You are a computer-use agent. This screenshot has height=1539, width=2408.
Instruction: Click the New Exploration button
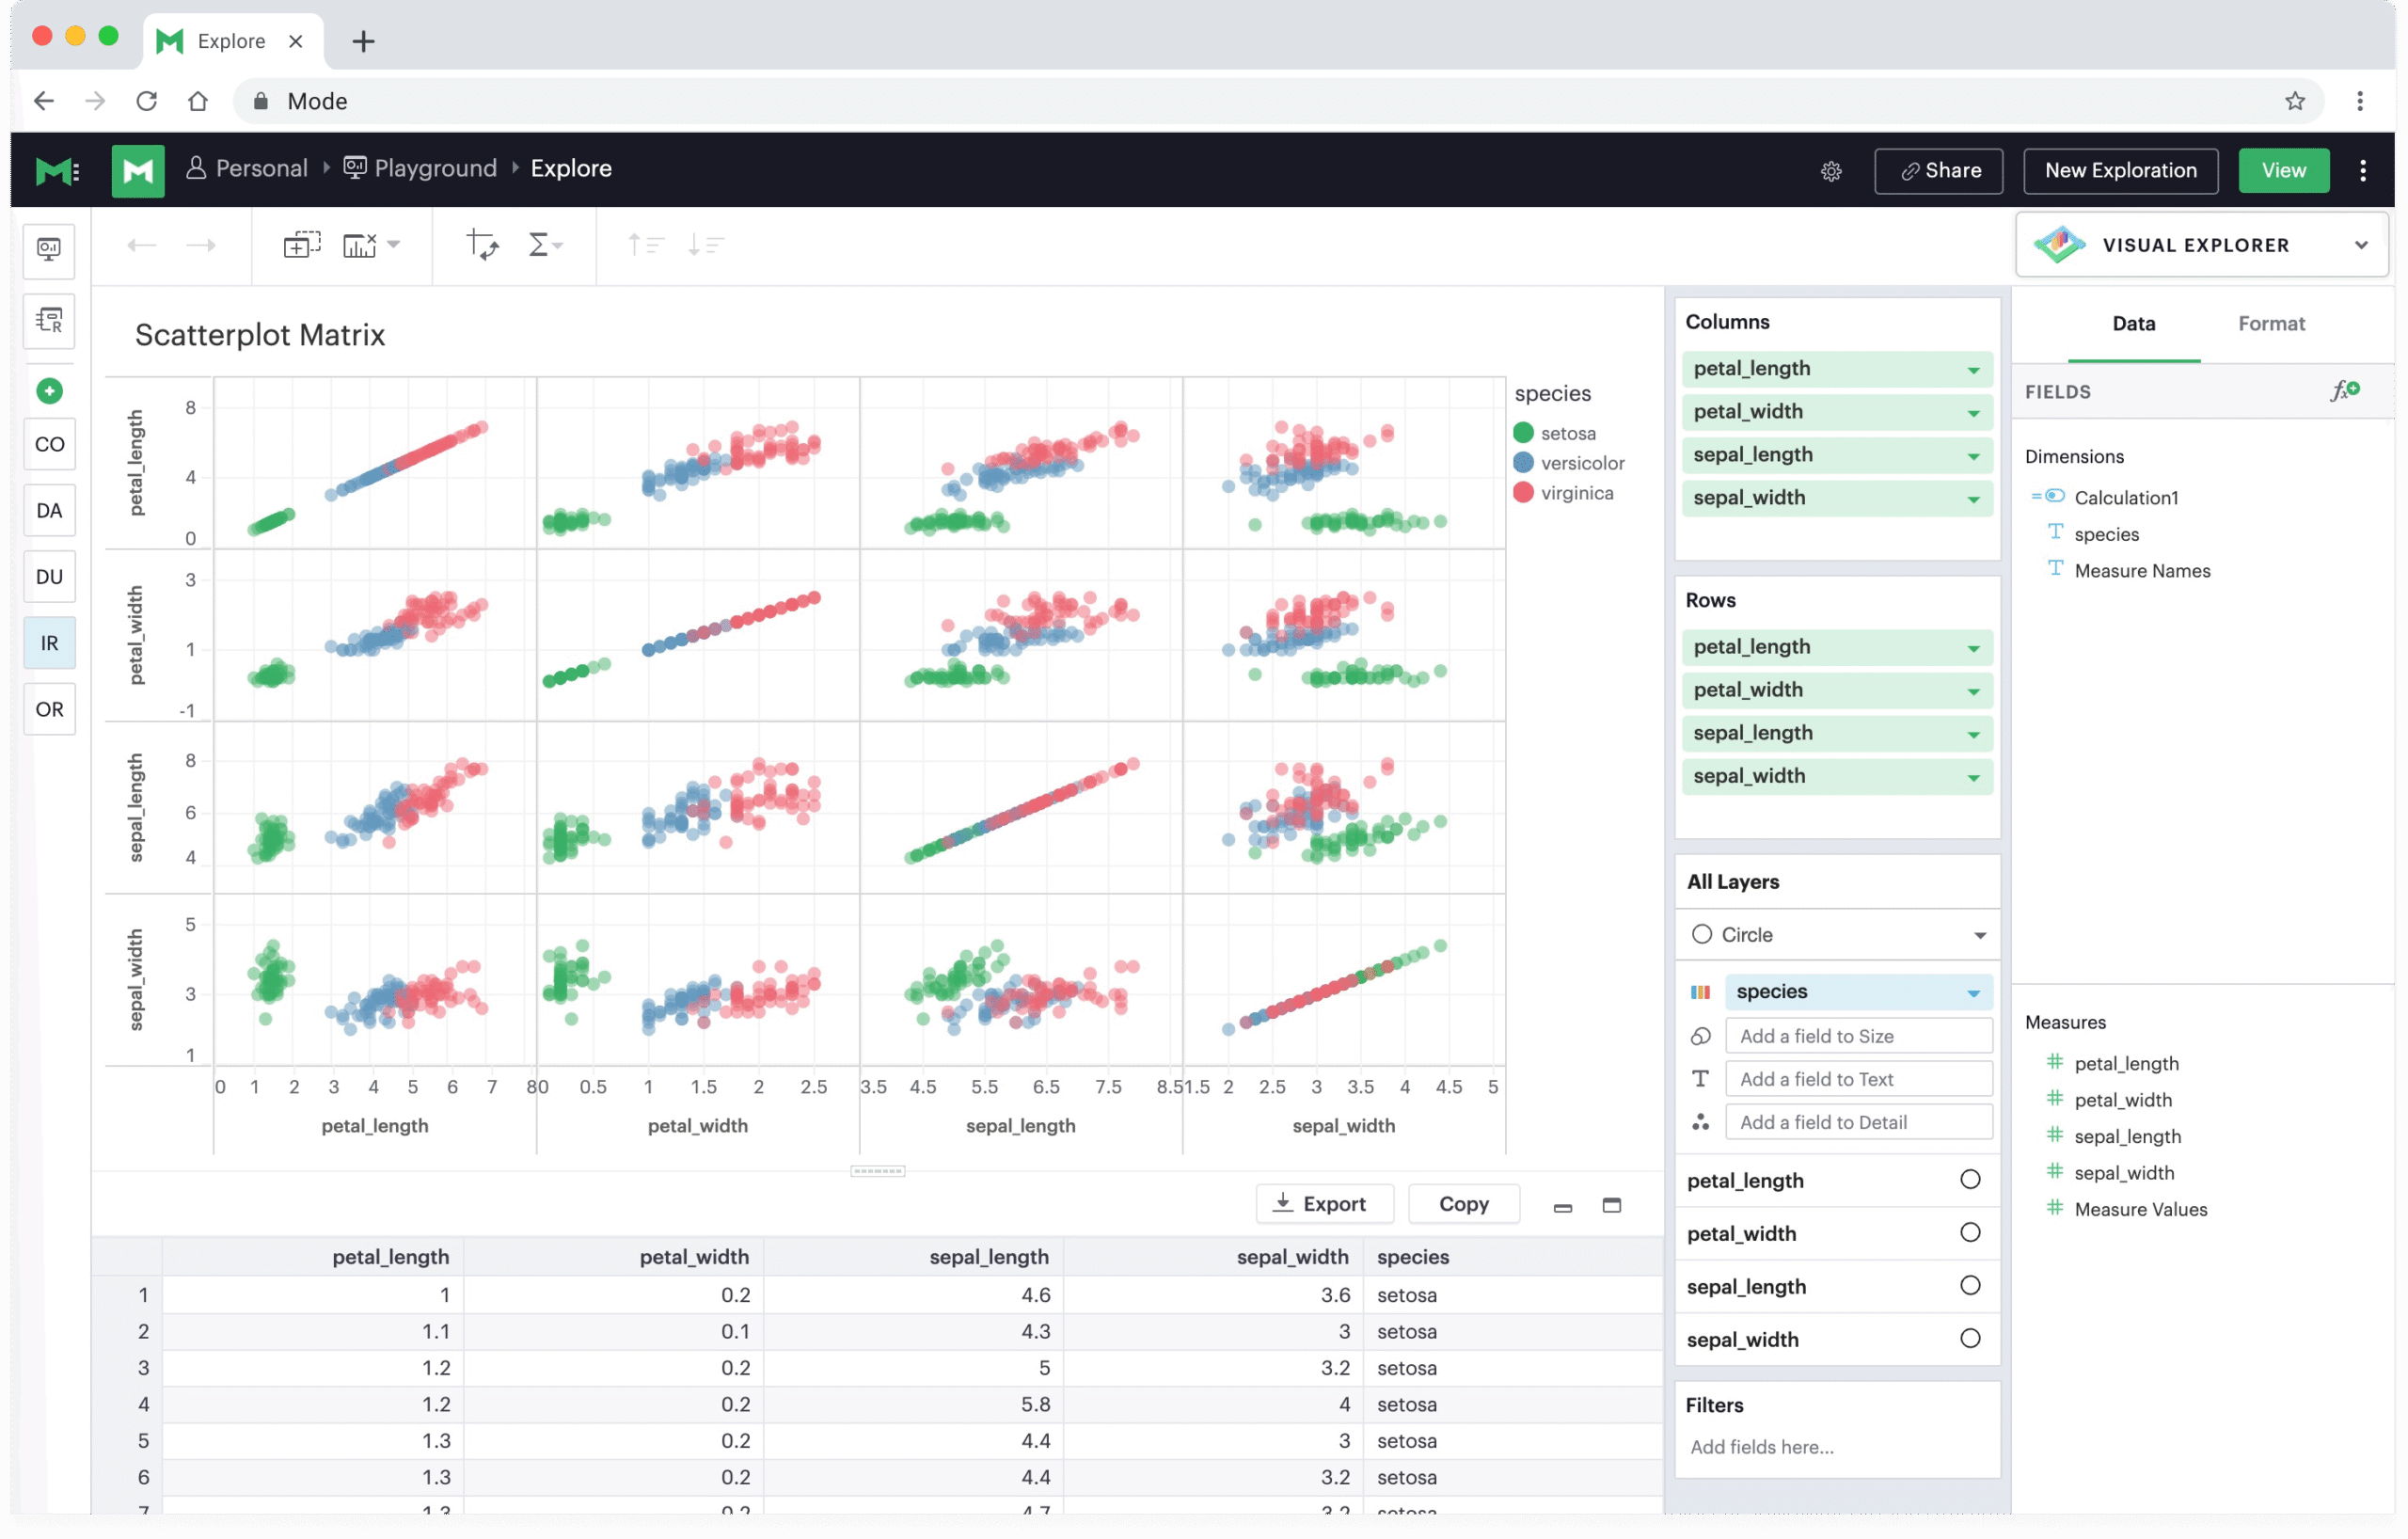pyautogui.click(x=2119, y=171)
